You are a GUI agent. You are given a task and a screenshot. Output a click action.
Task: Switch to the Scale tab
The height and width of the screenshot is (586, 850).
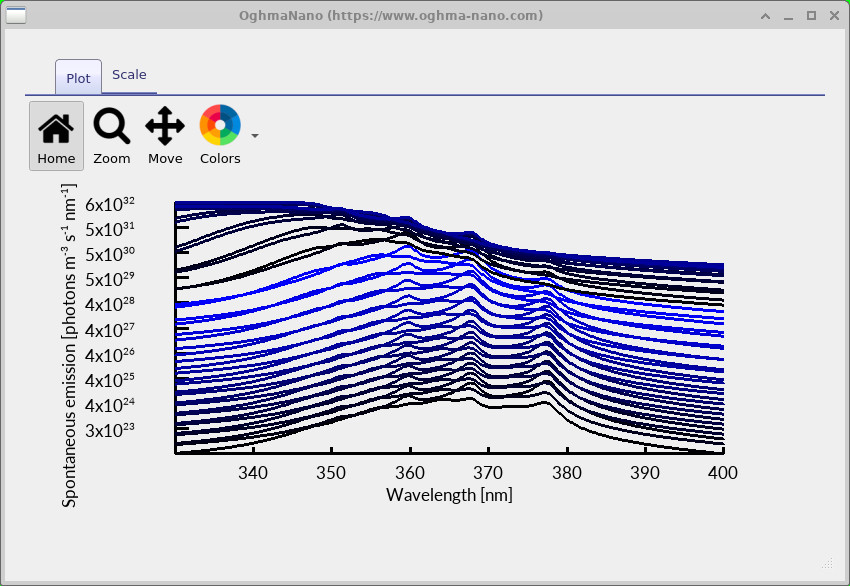(x=129, y=75)
